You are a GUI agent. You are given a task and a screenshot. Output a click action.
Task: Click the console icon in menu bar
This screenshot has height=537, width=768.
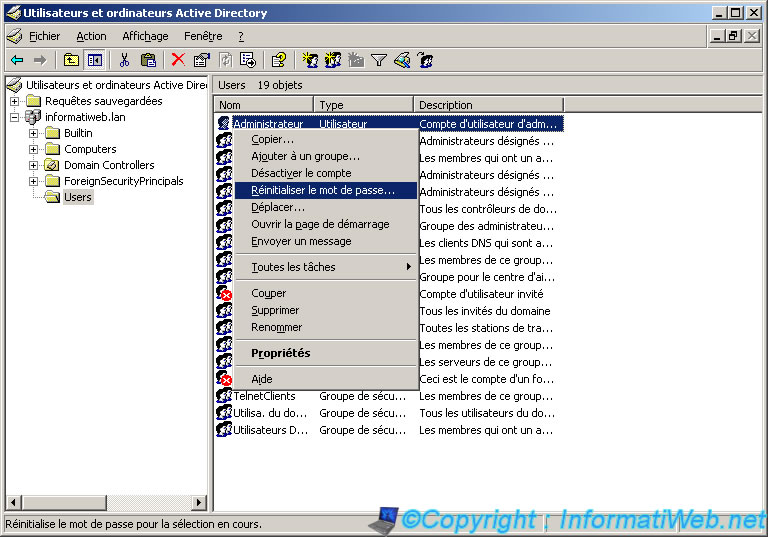tap(15, 36)
